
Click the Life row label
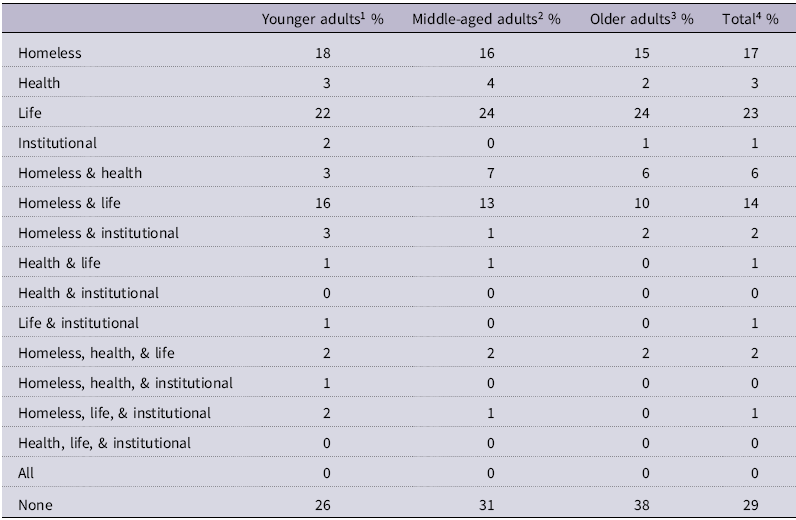[30, 113]
